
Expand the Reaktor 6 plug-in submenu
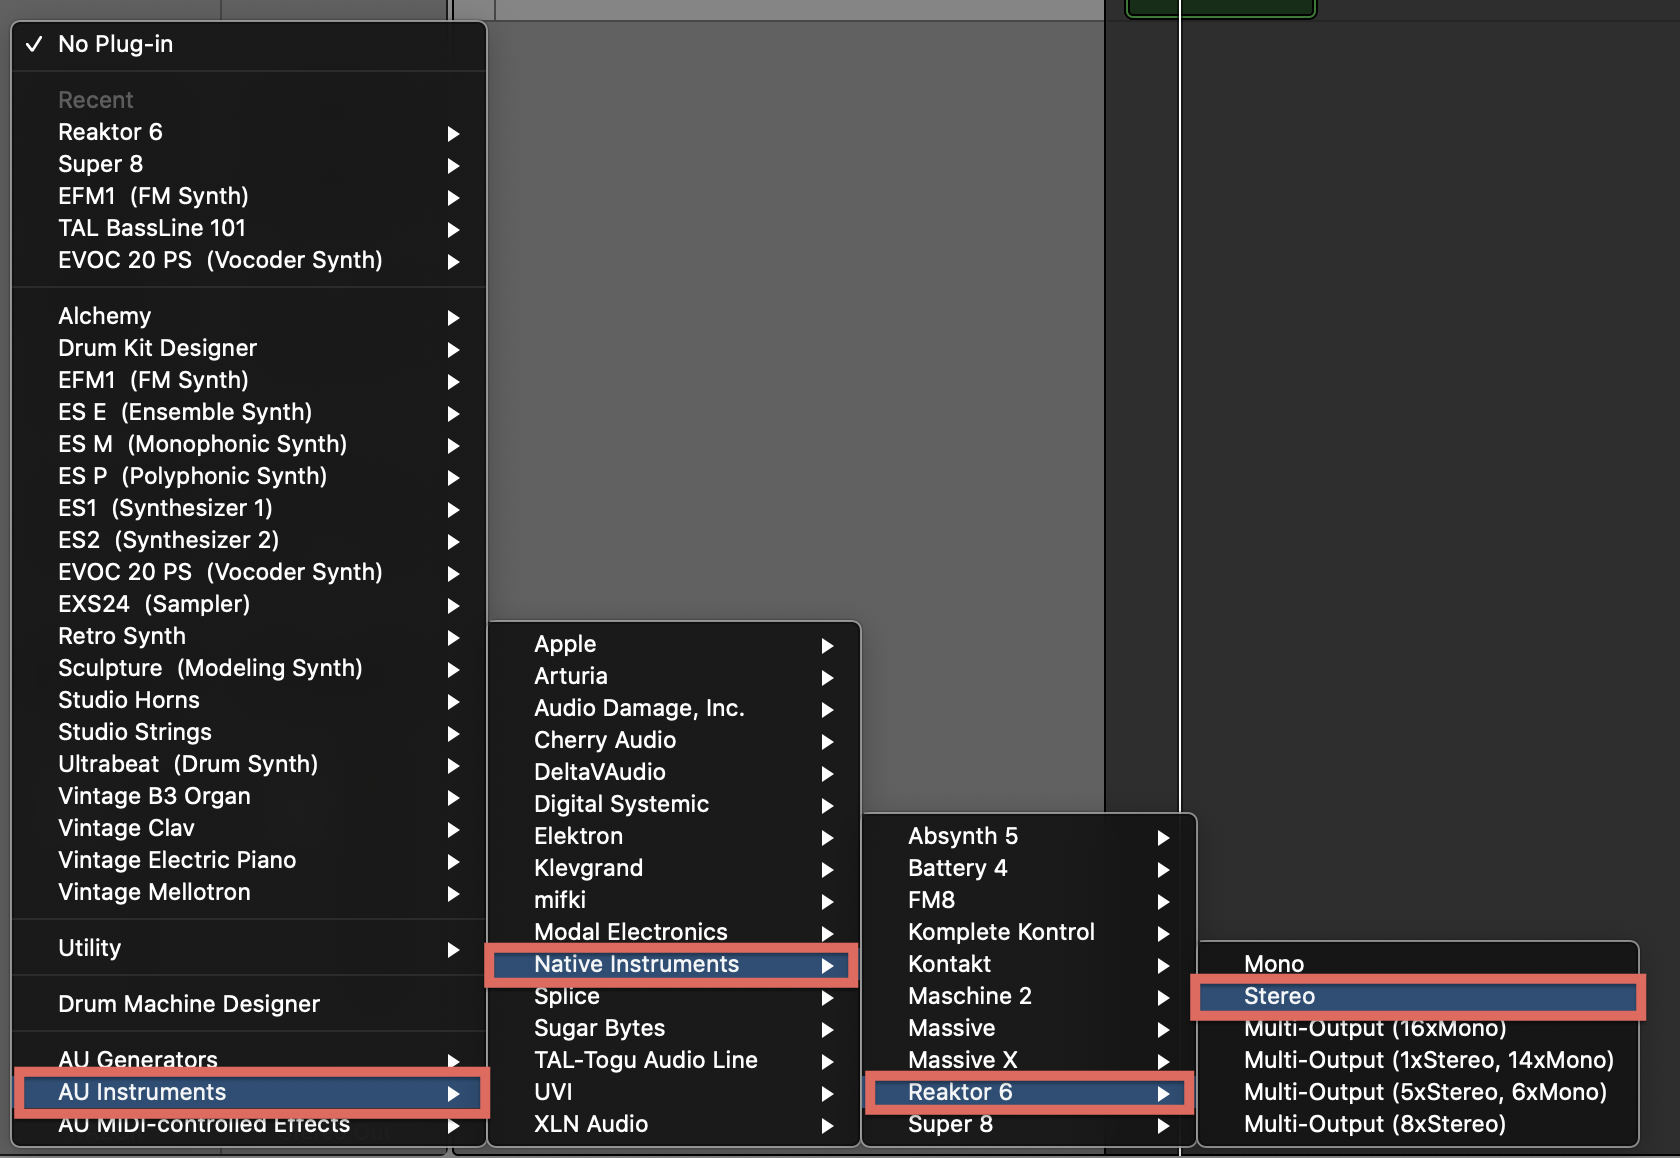[x=960, y=1092]
